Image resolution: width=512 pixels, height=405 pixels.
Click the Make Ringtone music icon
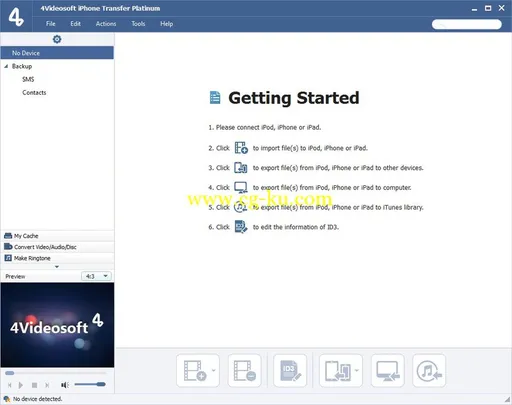point(8,258)
